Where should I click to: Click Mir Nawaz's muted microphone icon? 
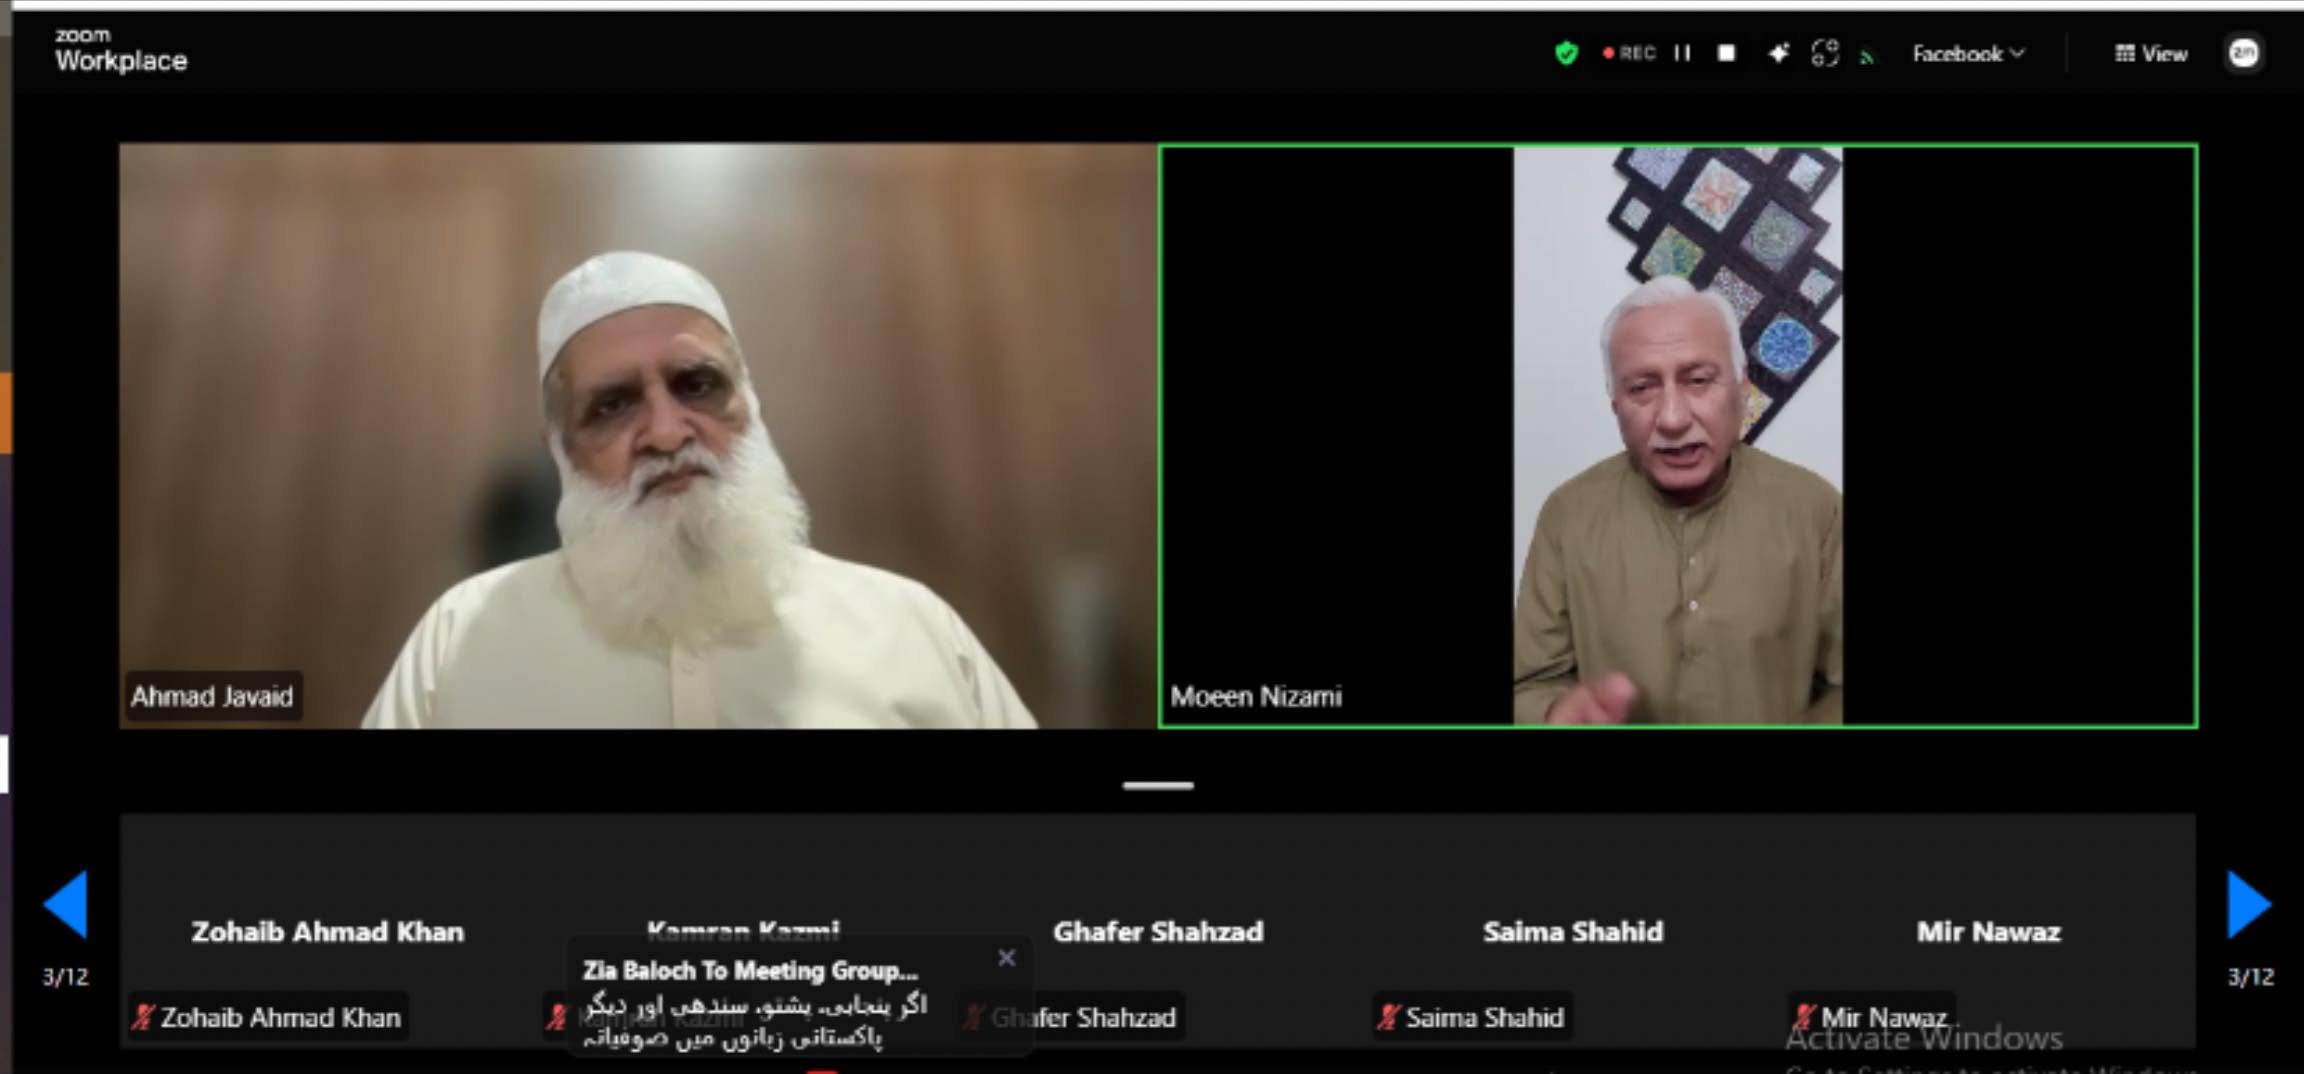pos(1803,1017)
